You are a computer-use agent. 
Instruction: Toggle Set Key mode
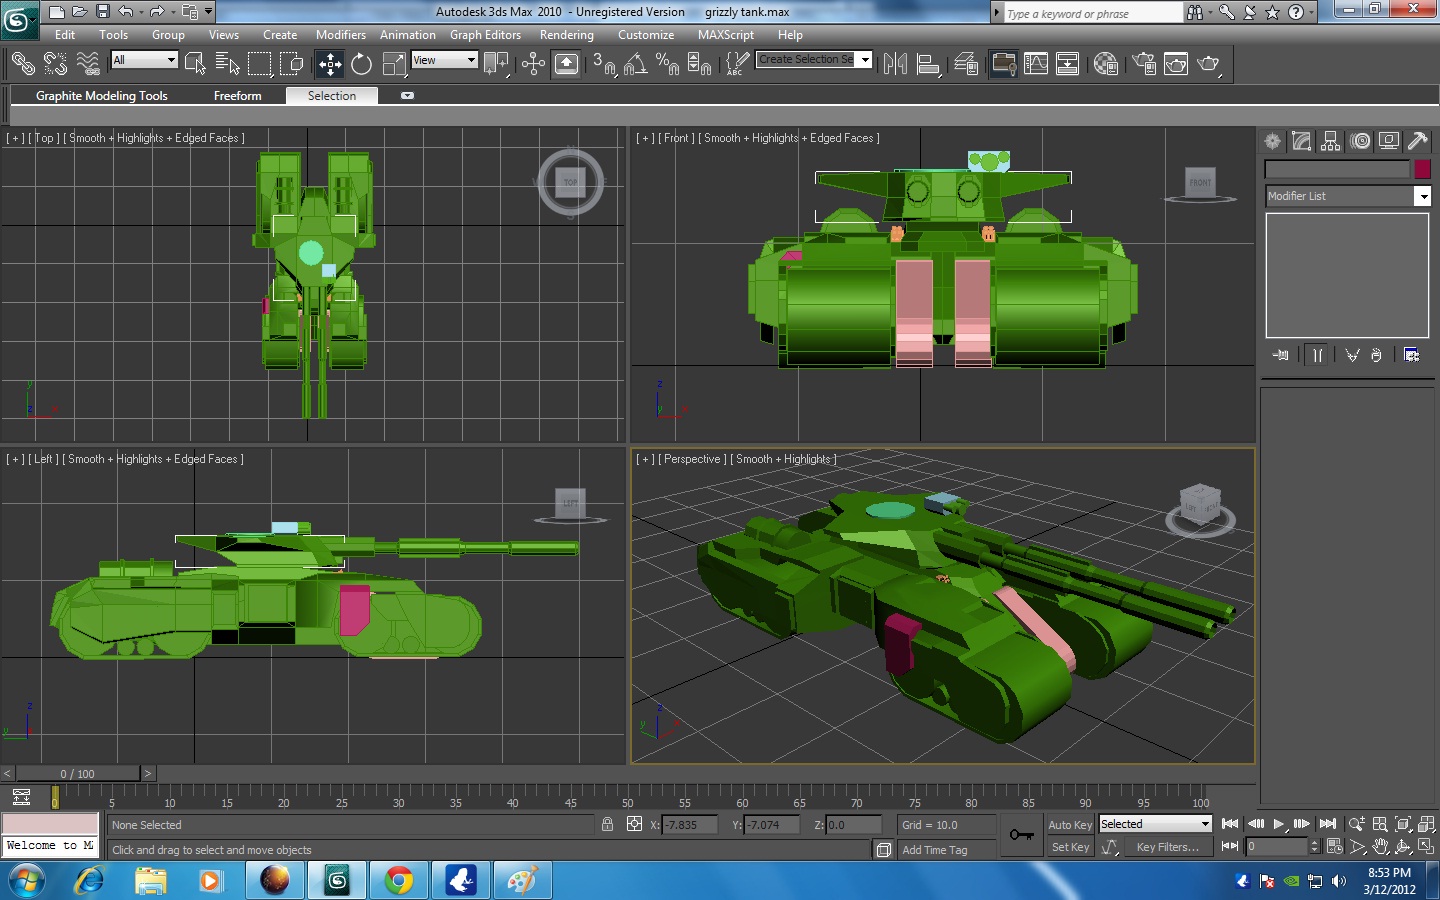1070,847
